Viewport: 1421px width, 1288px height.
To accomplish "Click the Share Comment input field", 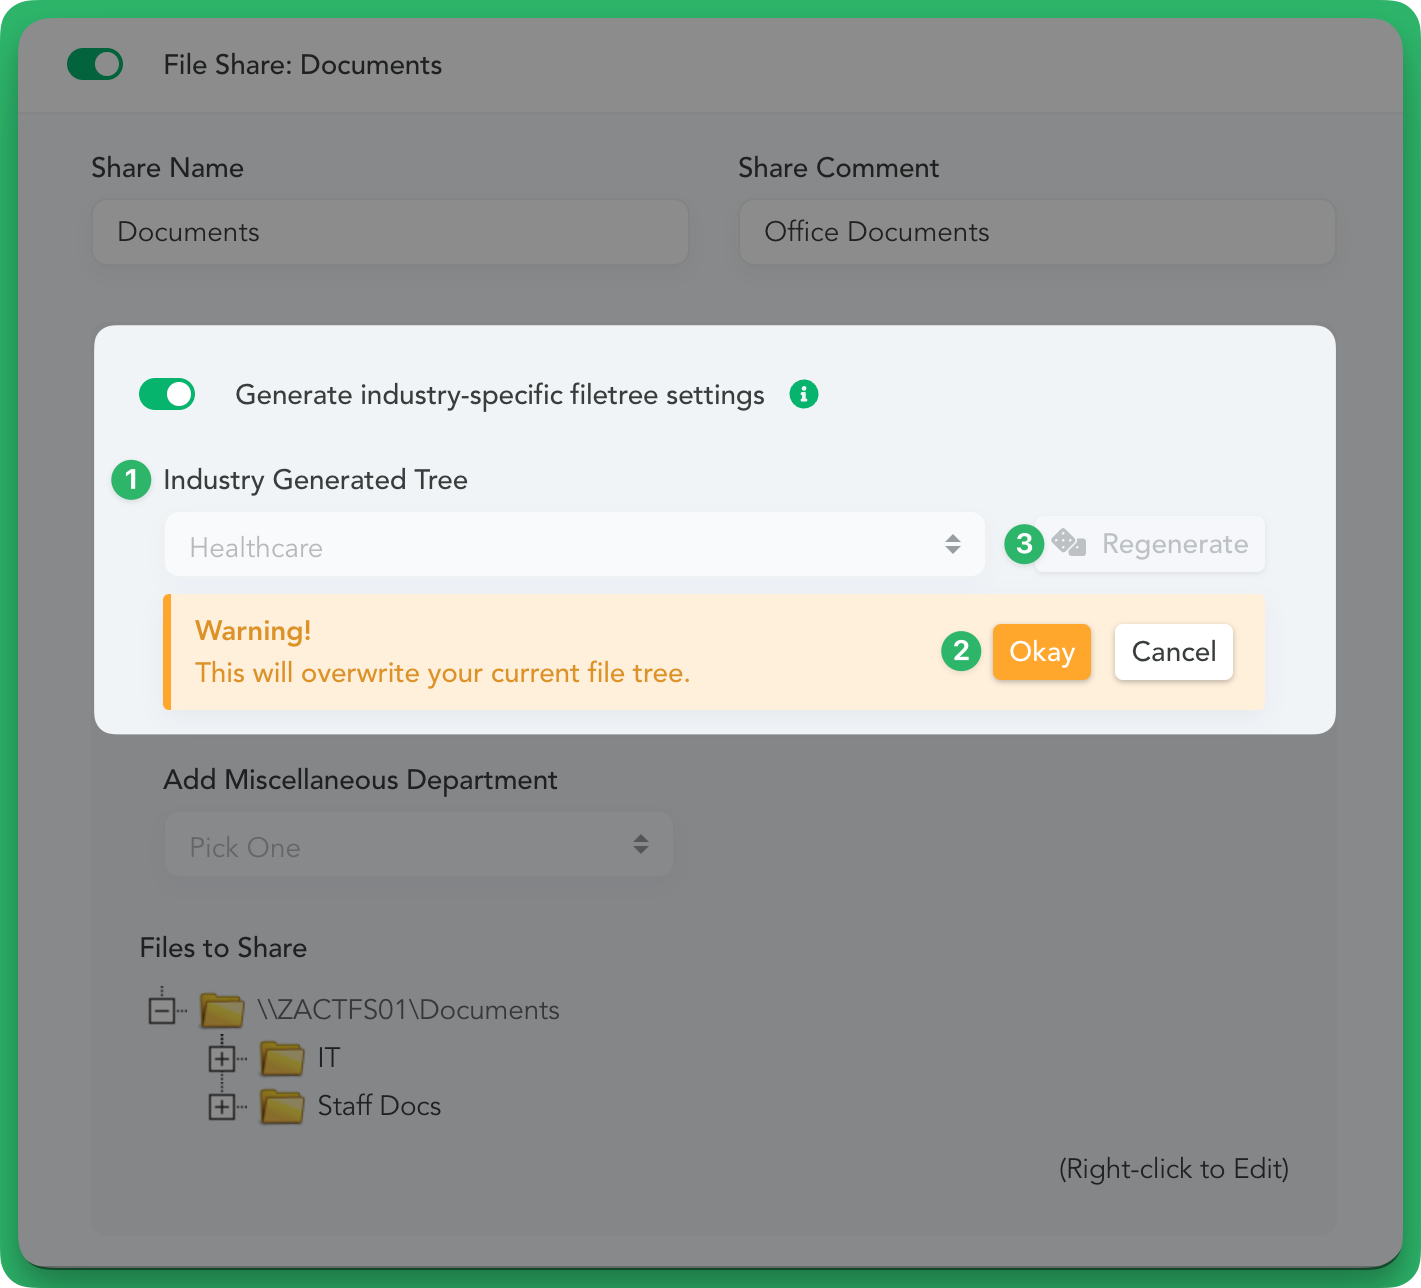I will (x=1037, y=232).
